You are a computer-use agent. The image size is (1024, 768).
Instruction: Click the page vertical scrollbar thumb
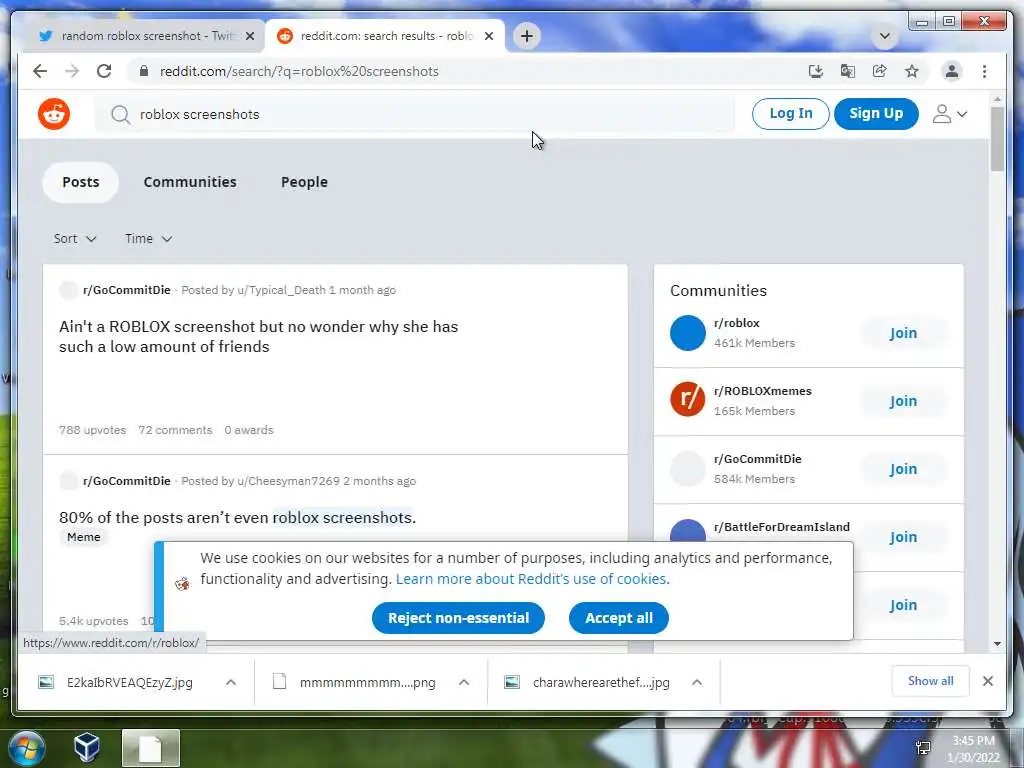pos(997,138)
